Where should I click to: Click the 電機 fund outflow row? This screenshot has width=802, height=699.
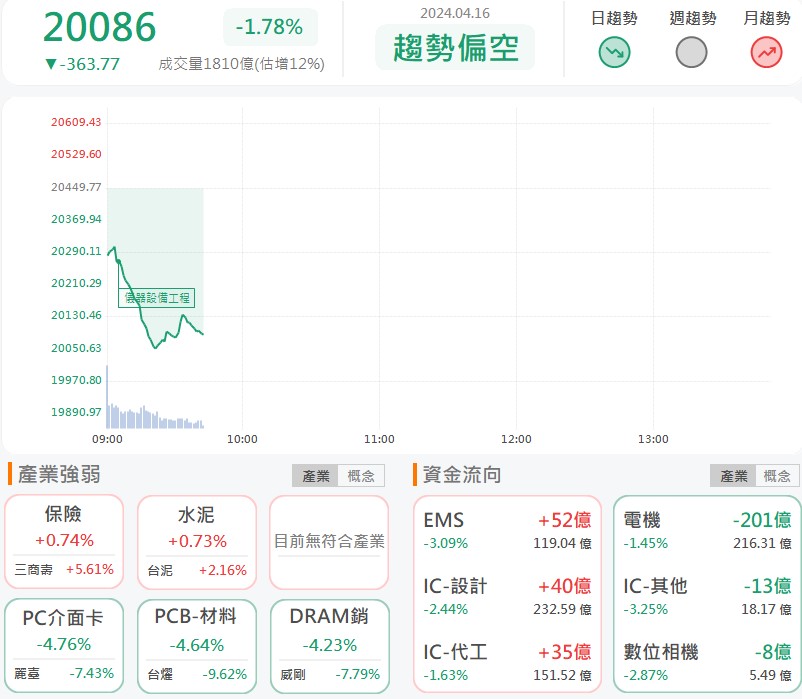tap(707, 531)
